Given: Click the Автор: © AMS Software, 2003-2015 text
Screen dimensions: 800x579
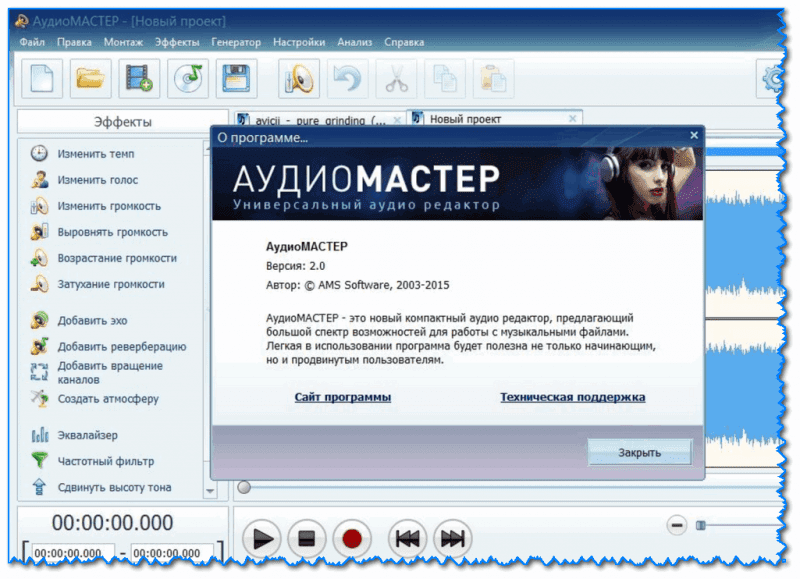Looking at the screenshot, I should [x=358, y=285].
